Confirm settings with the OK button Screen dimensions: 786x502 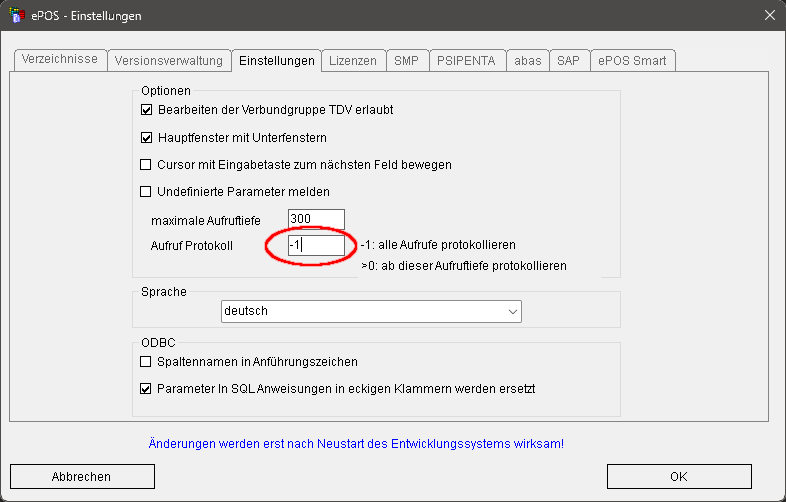679,476
